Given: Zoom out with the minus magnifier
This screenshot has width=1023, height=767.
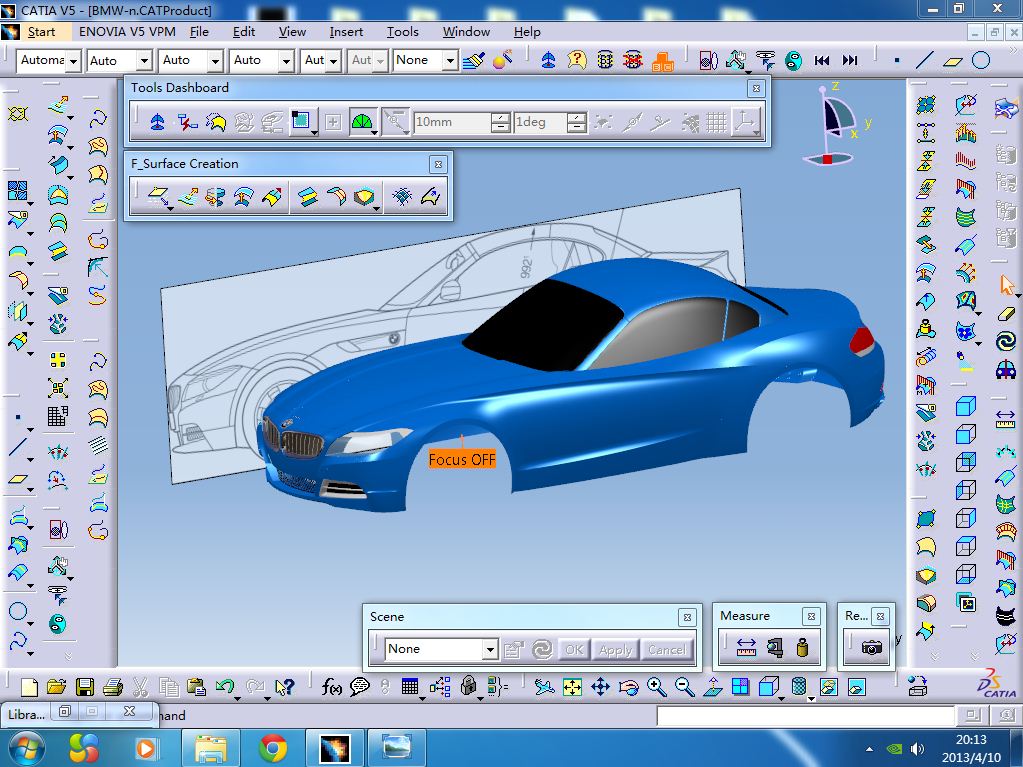Looking at the screenshot, I should coord(684,687).
